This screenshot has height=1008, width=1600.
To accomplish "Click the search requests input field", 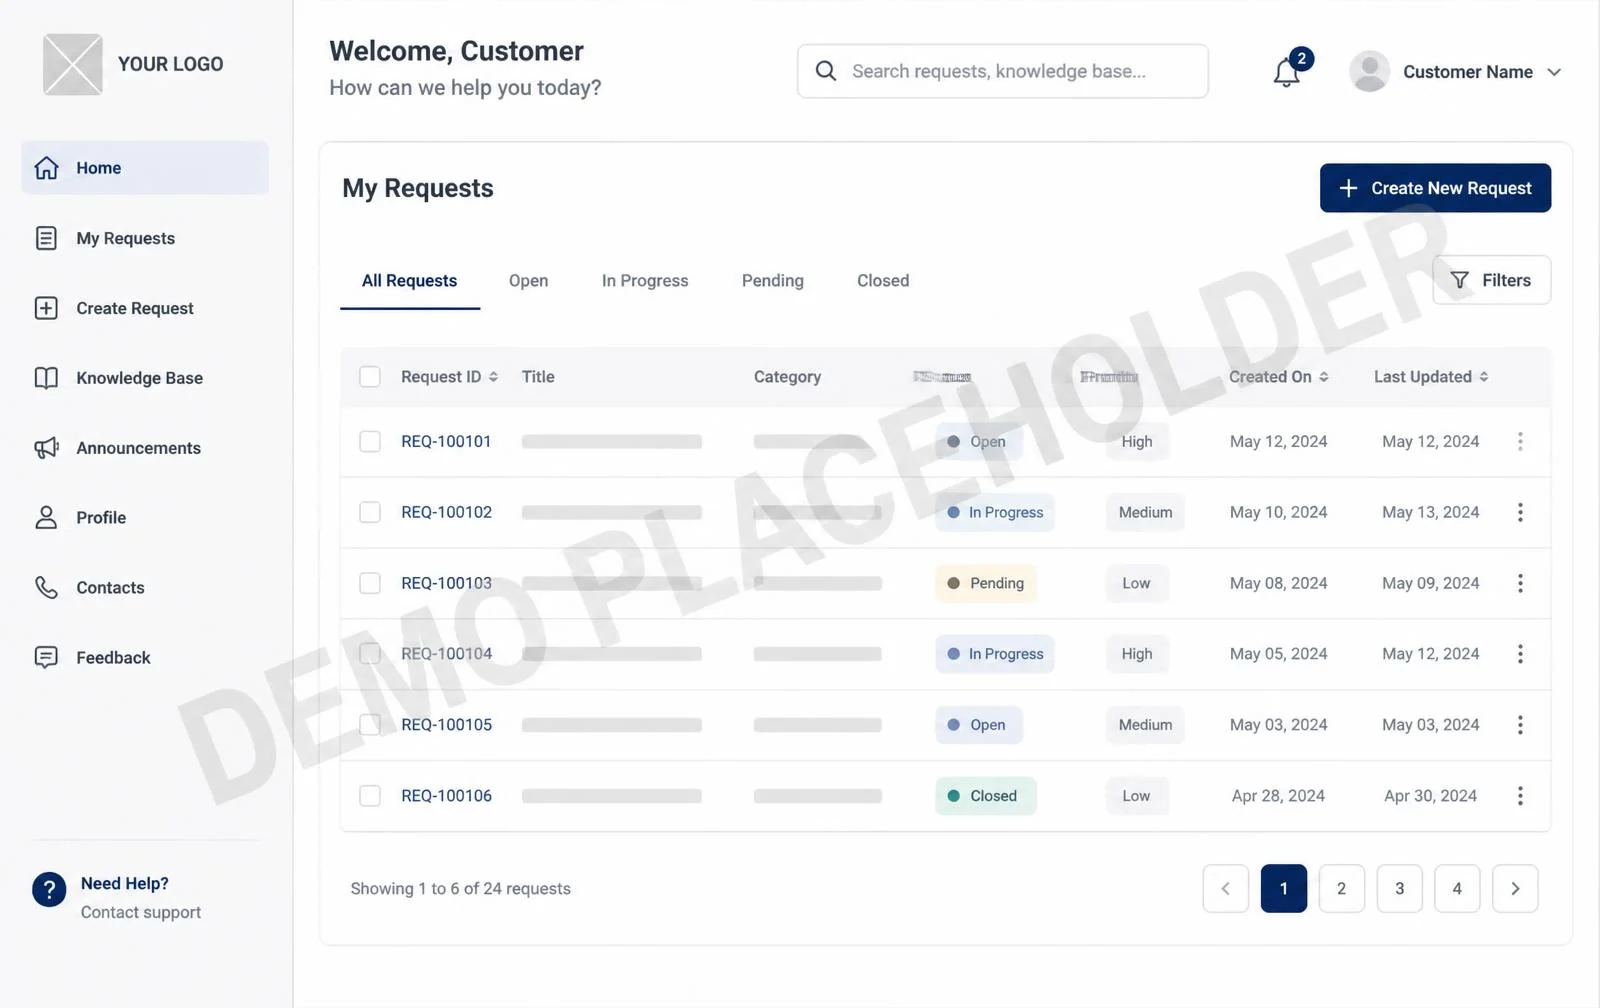I will (x=1002, y=71).
